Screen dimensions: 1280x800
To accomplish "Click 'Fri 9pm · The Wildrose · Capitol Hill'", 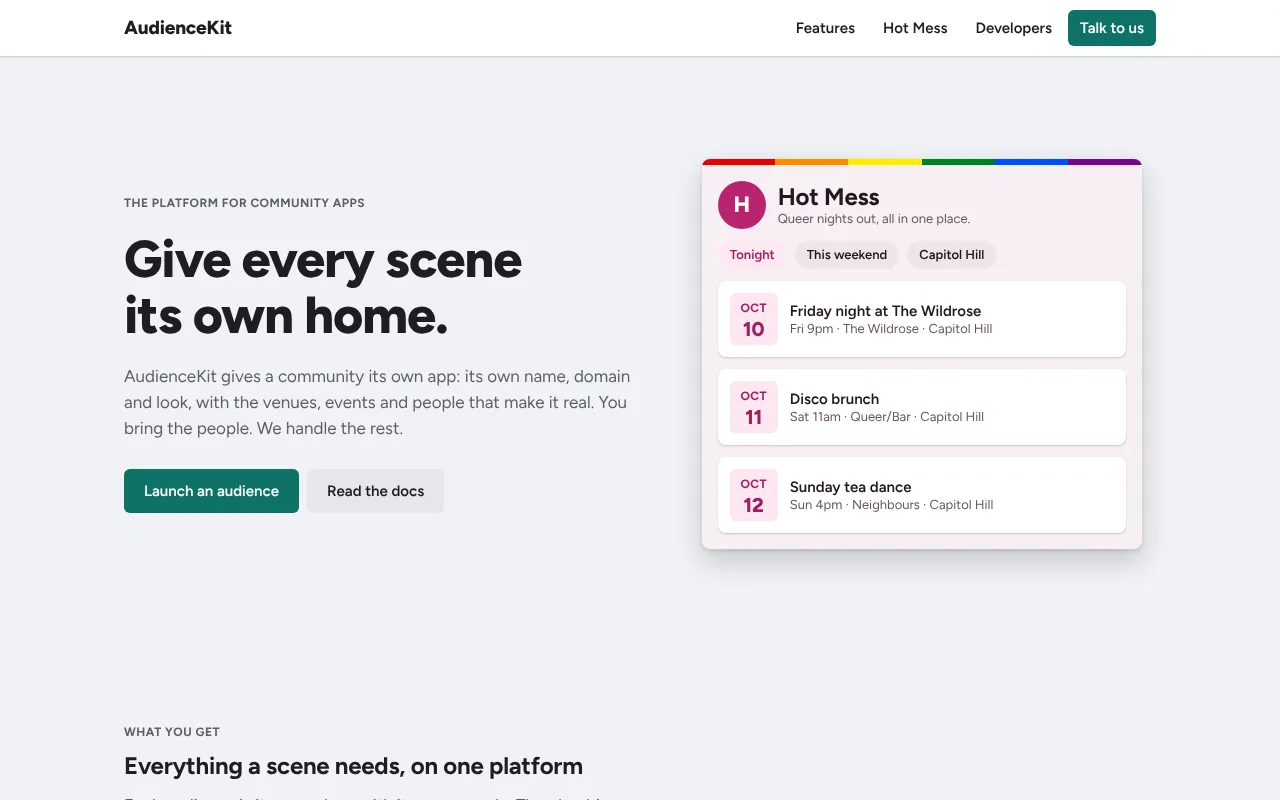I will point(891,329).
